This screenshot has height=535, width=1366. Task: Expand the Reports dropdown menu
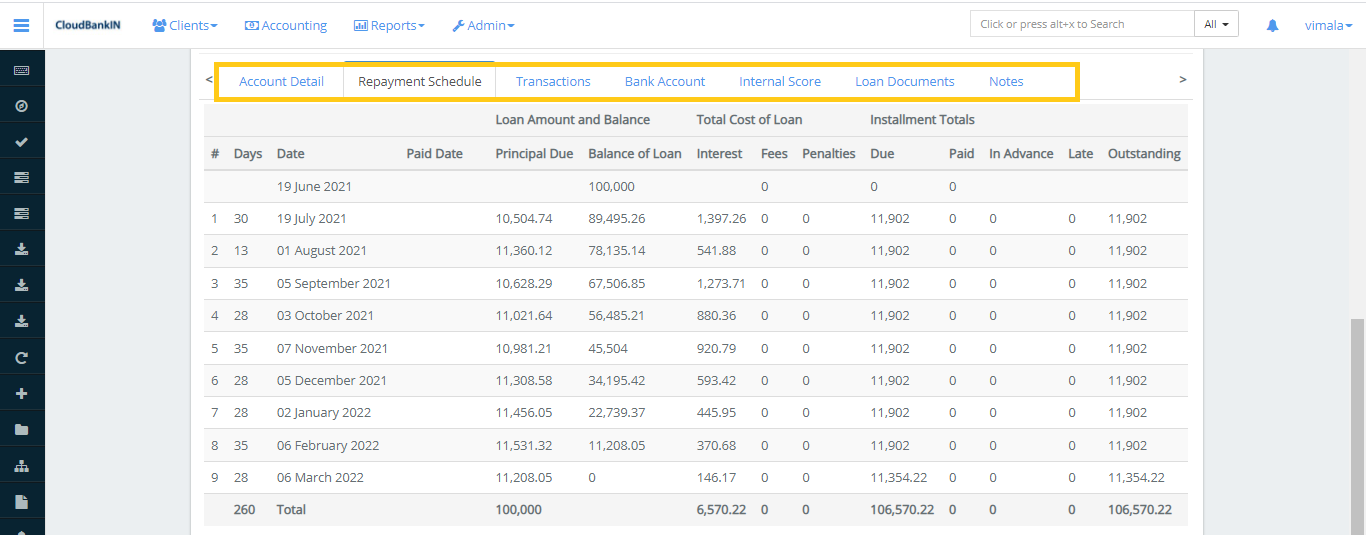pyautogui.click(x=389, y=25)
